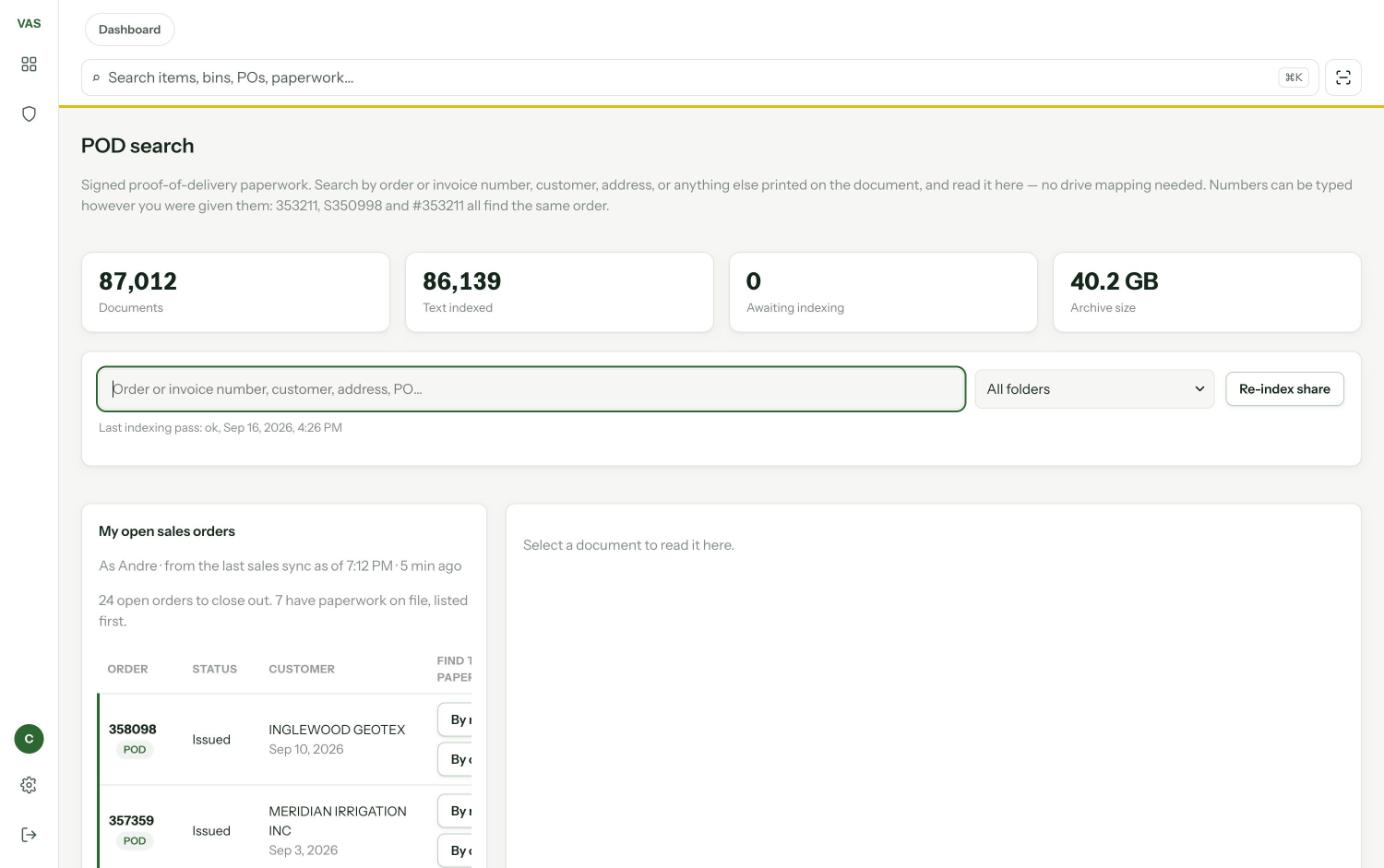Focus the global search items, bins, POs field

click(x=700, y=78)
